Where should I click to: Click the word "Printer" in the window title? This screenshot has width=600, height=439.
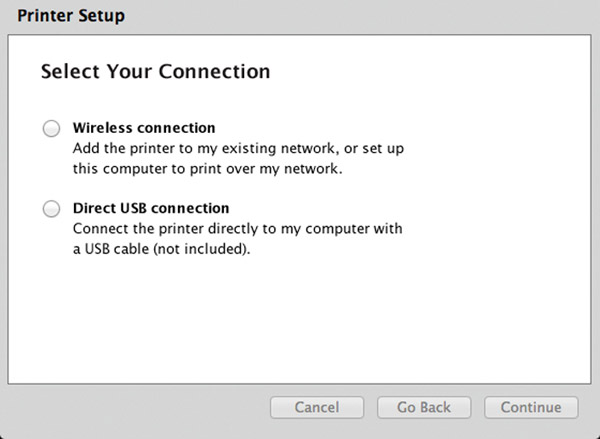pyautogui.click(x=45, y=16)
